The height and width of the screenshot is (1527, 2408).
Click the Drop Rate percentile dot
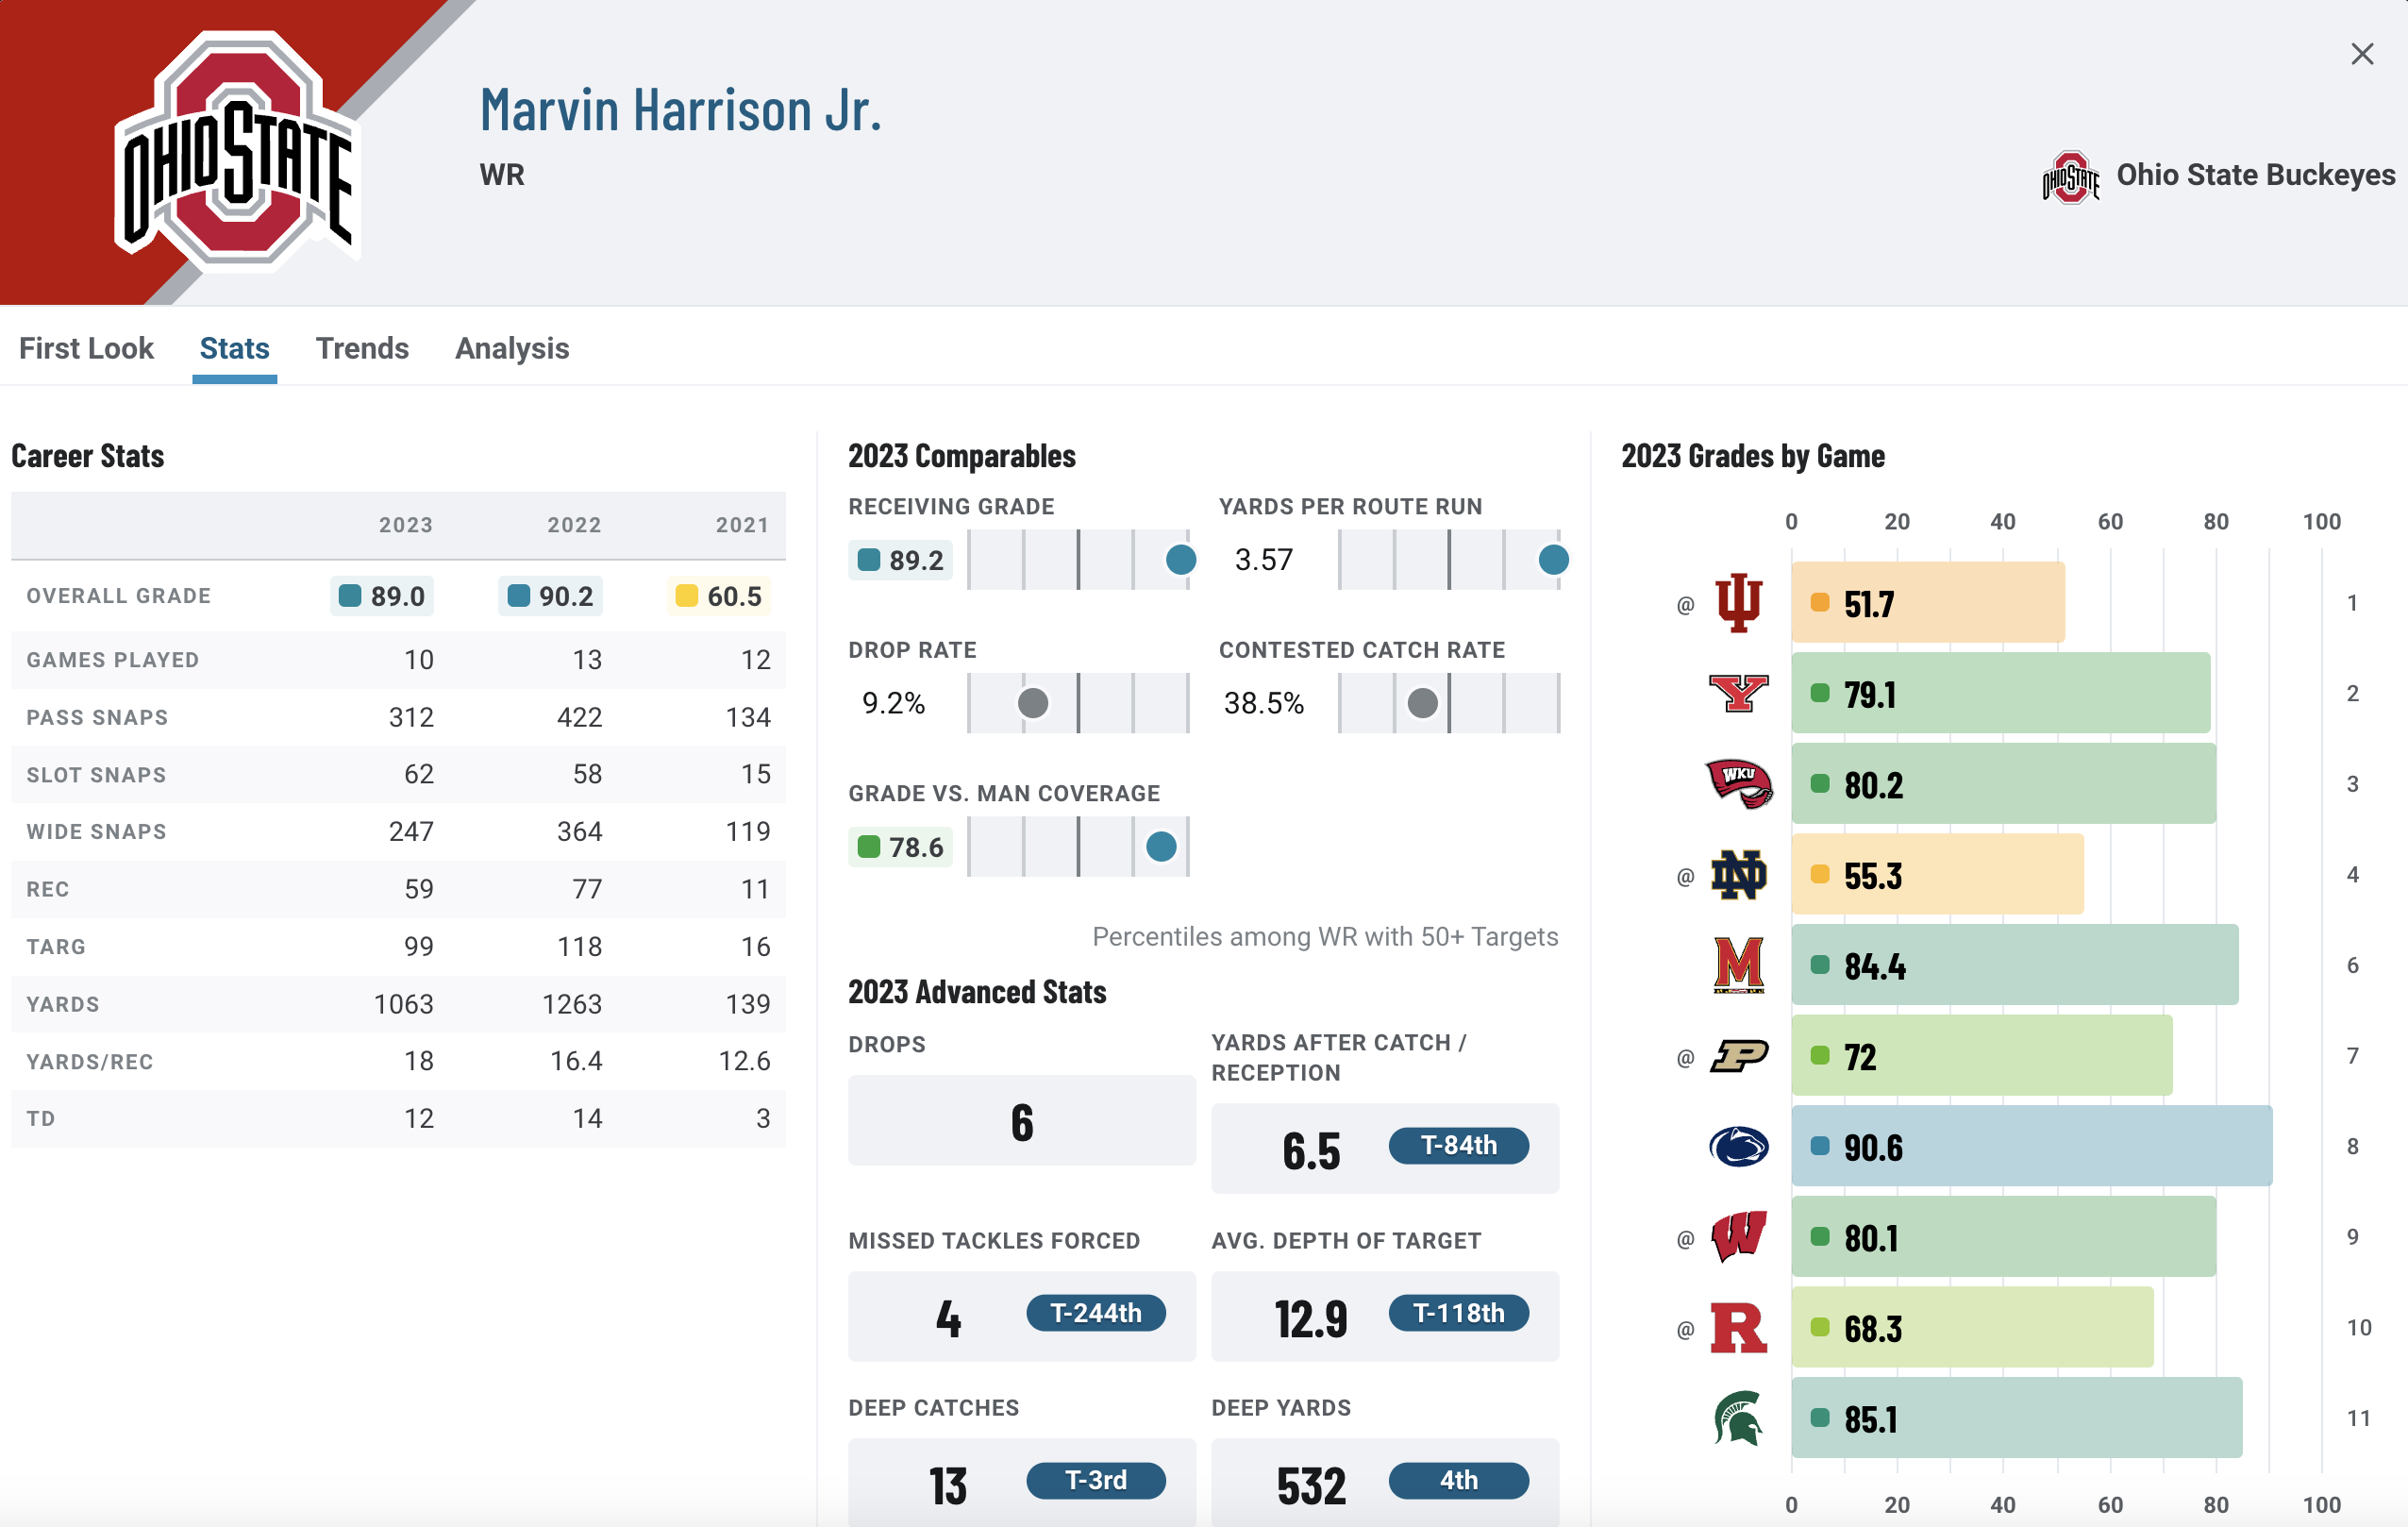coord(1032,703)
